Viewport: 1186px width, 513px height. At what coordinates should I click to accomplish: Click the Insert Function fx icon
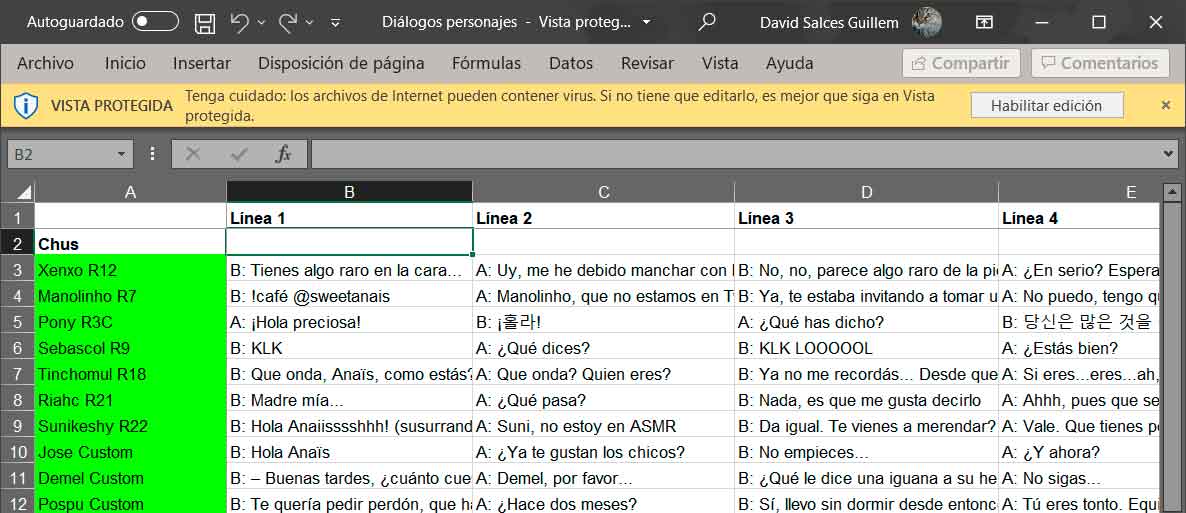(x=283, y=154)
